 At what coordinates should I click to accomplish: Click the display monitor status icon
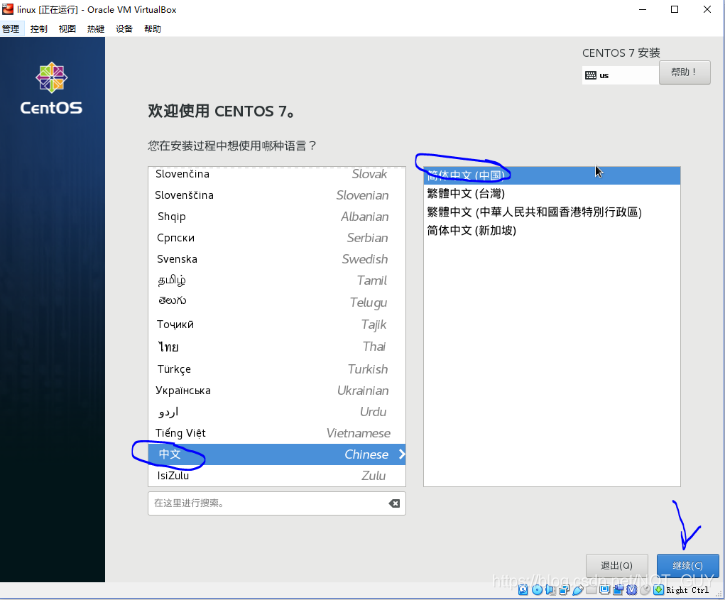(x=604, y=589)
